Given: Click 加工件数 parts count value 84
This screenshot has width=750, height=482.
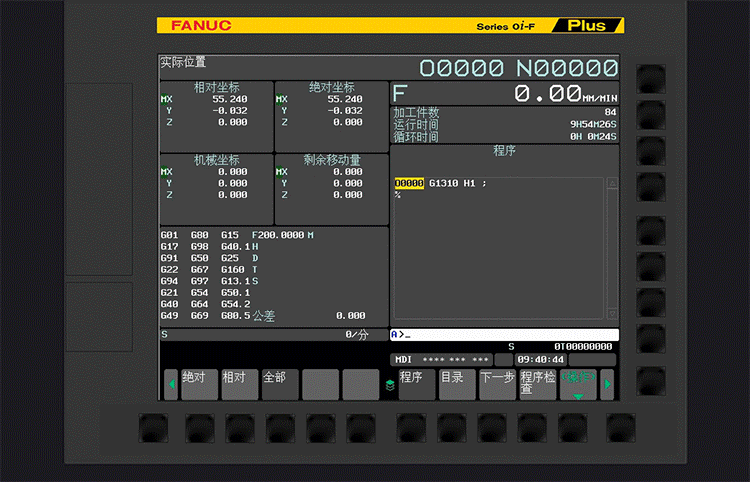Looking at the screenshot, I should point(610,112).
